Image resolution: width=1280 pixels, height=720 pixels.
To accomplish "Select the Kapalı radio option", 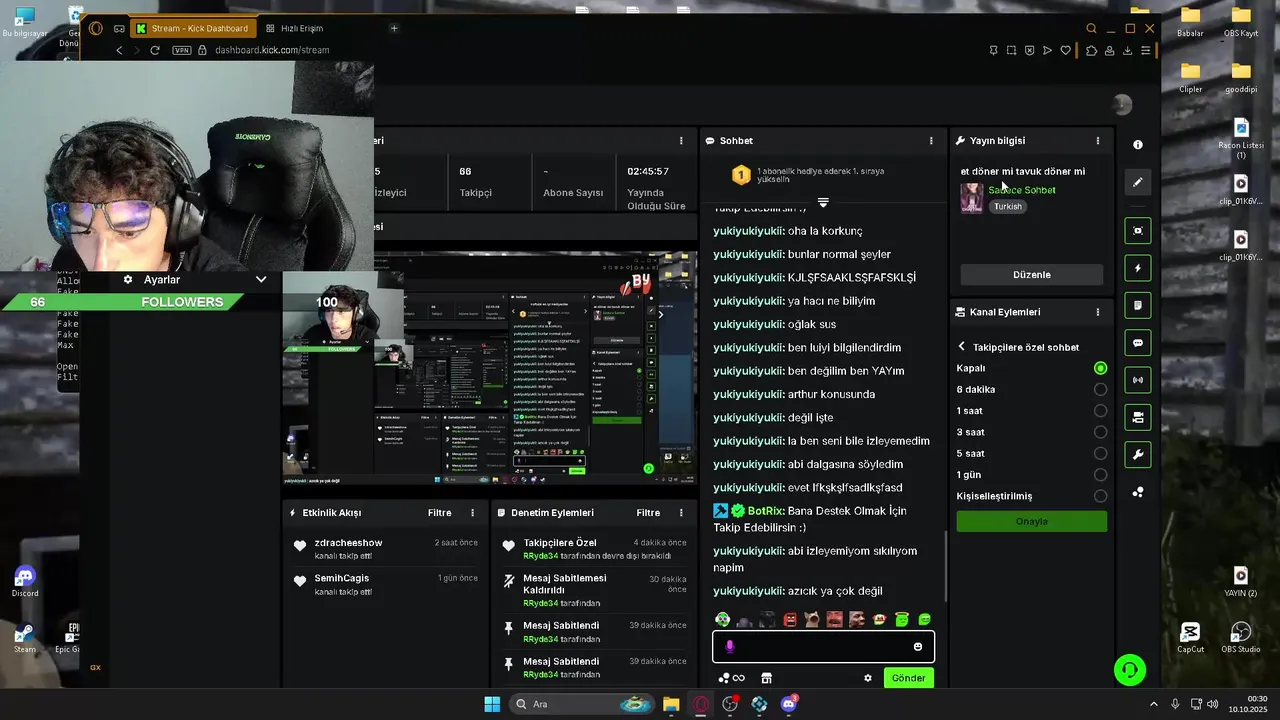I will (1100, 368).
